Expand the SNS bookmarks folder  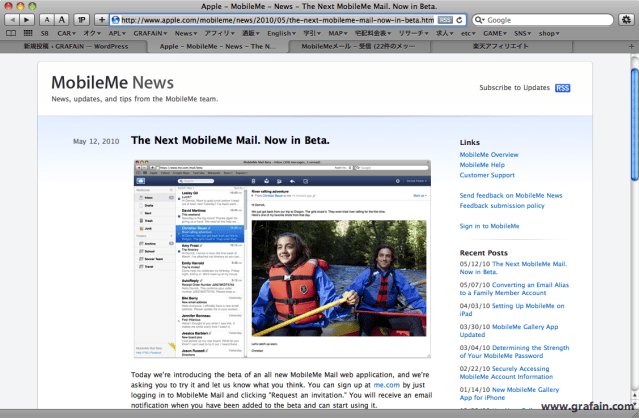coord(523,33)
